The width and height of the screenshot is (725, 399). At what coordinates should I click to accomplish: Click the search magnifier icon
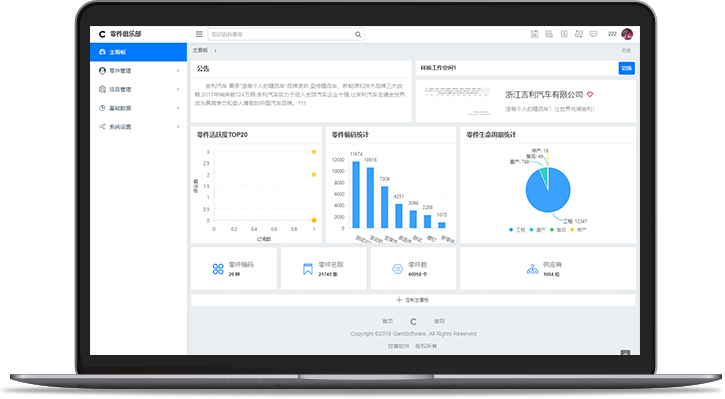(x=358, y=34)
